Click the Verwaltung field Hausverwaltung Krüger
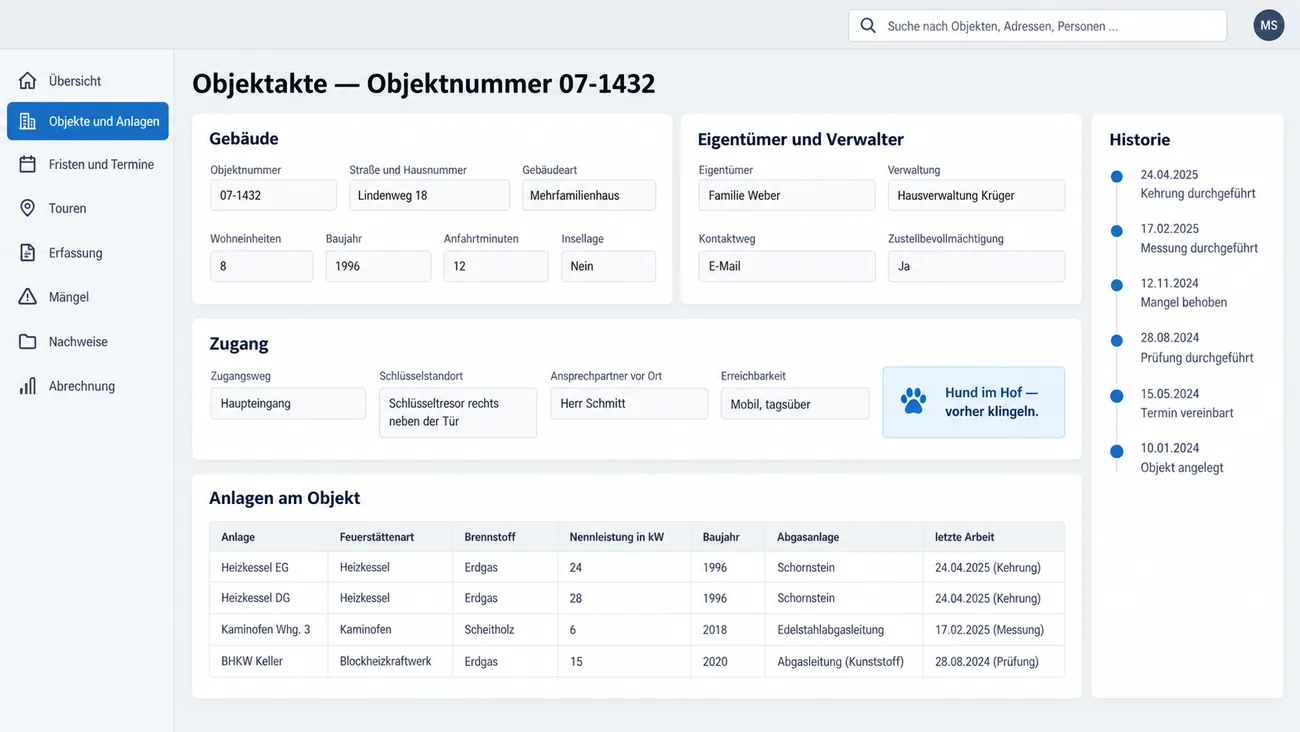The height and width of the screenshot is (732, 1300). [976, 195]
